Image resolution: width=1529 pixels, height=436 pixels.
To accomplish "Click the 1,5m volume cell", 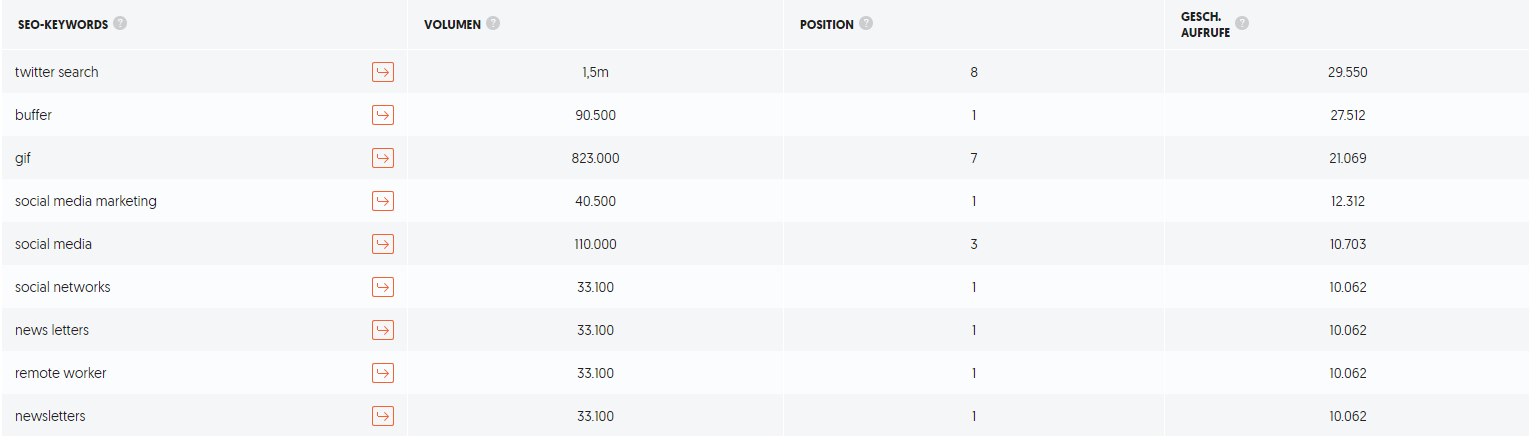I will (596, 72).
